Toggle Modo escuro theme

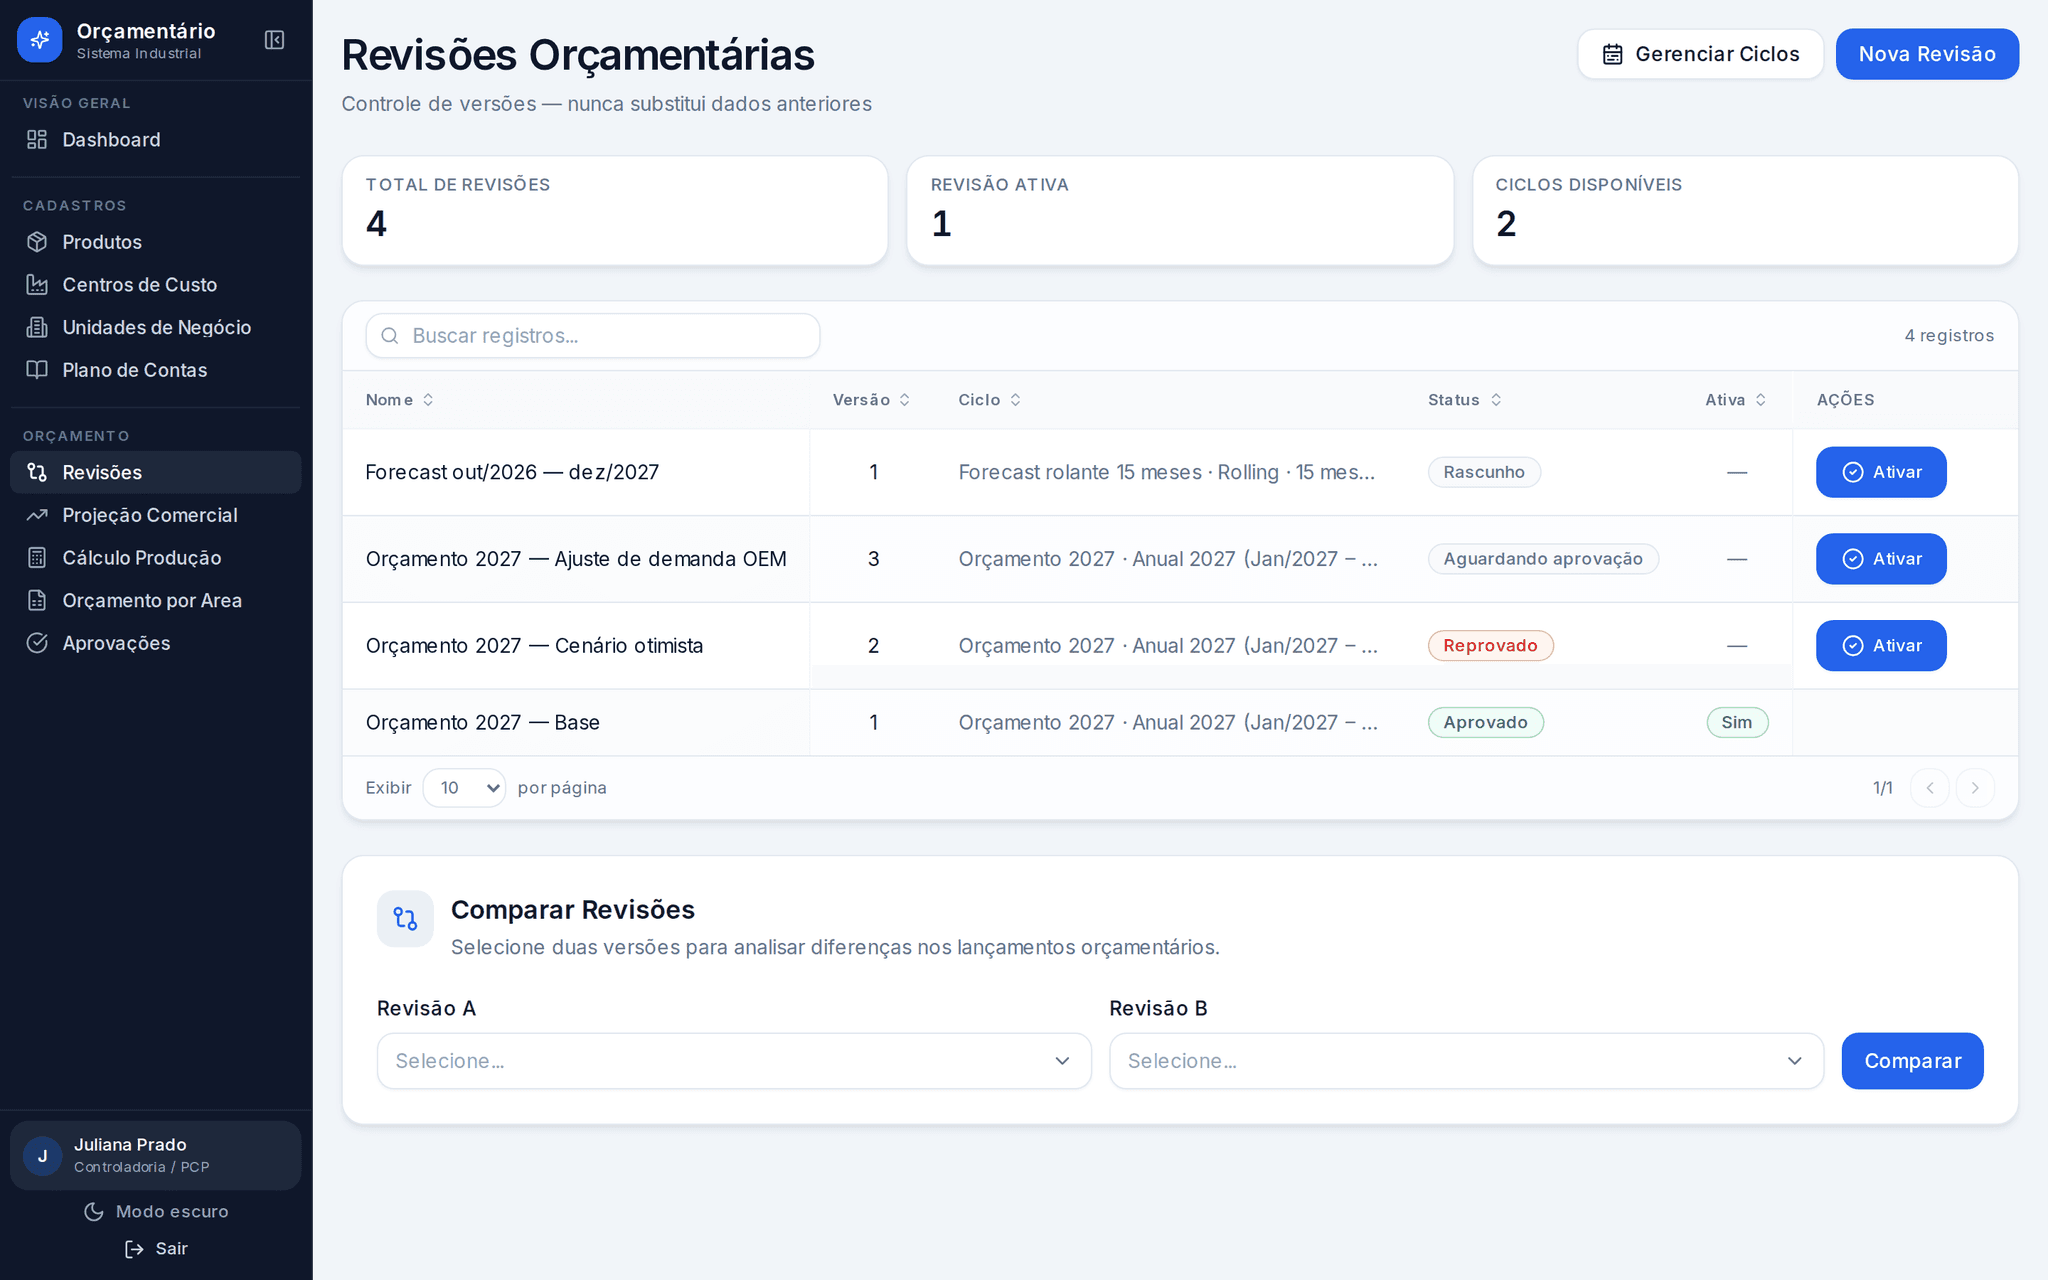tap(156, 1211)
